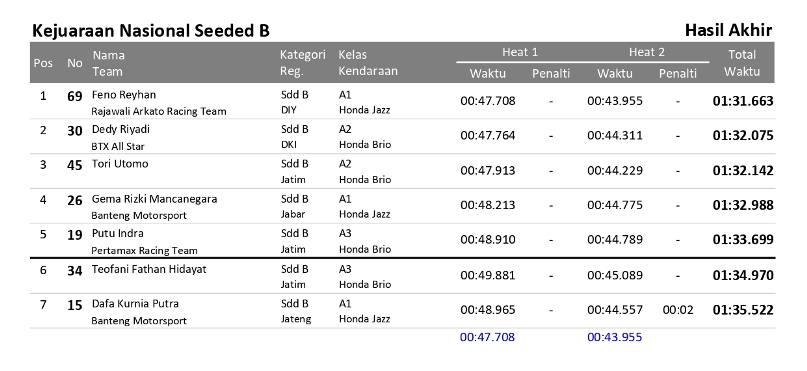
Task: Click the Hasil Akhir title
Action: (728, 30)
